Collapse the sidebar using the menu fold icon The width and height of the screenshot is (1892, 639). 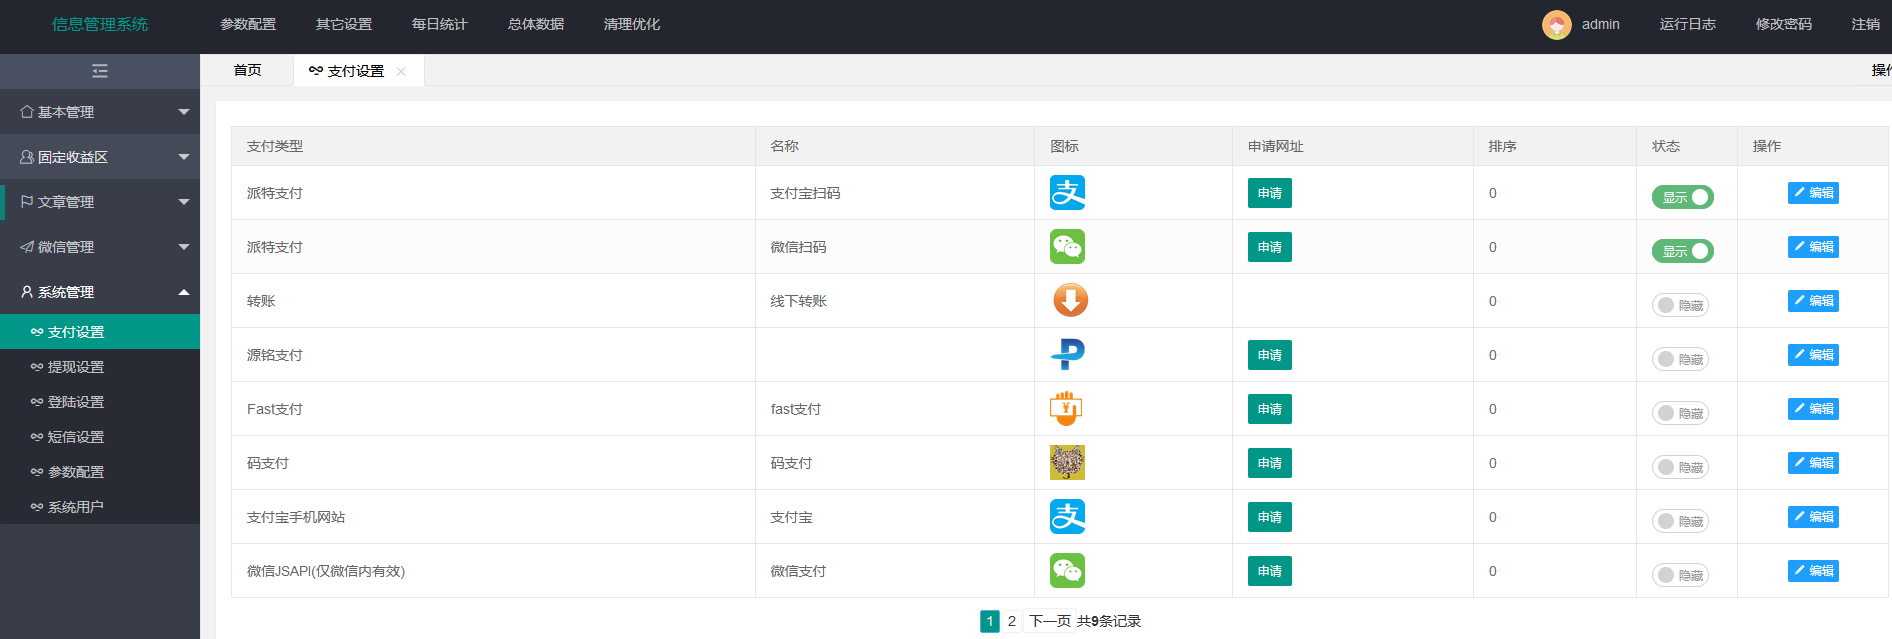pyautogui.click(x=100, y=71)
